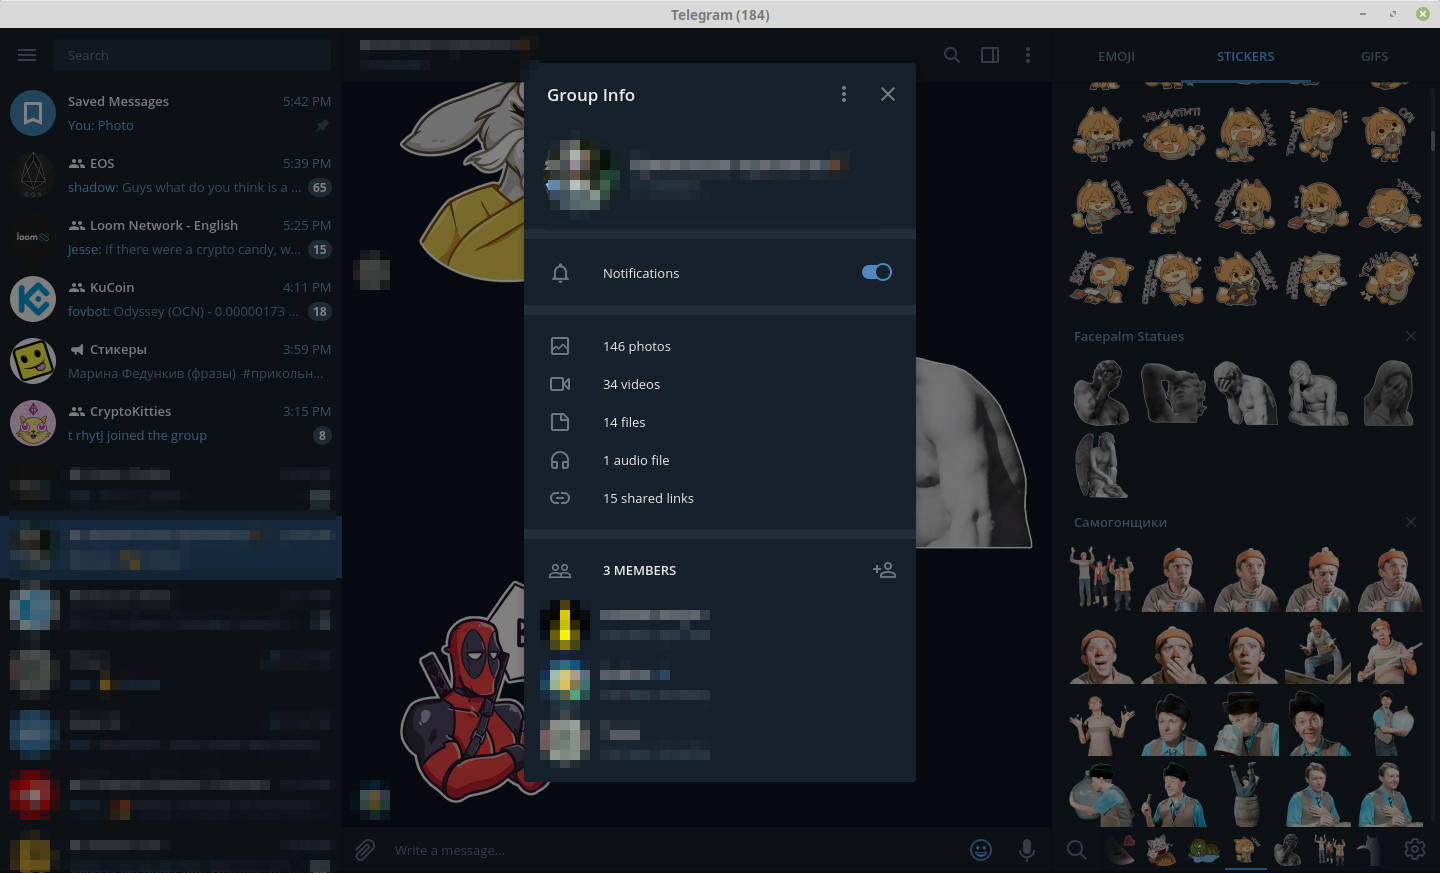Jump to the laughing cat sticker pack
The height and width of the screenshot is (873, 1440).
pyautogui.click(x=1161, y=849)
